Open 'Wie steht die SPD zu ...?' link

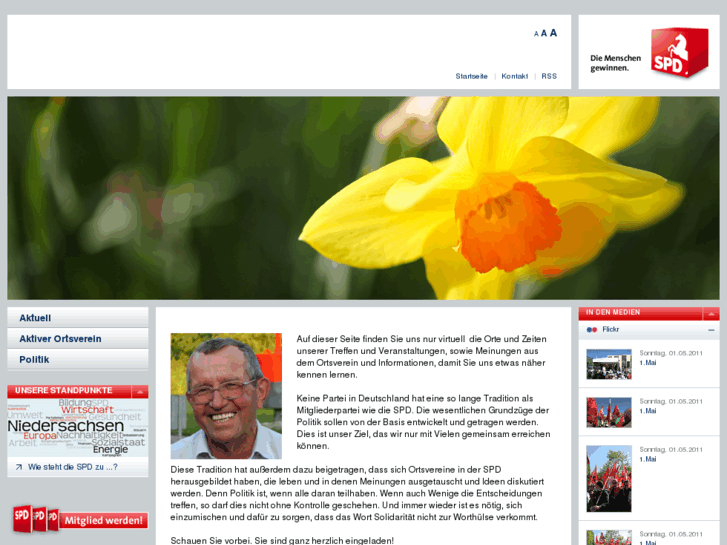point(72,467)
